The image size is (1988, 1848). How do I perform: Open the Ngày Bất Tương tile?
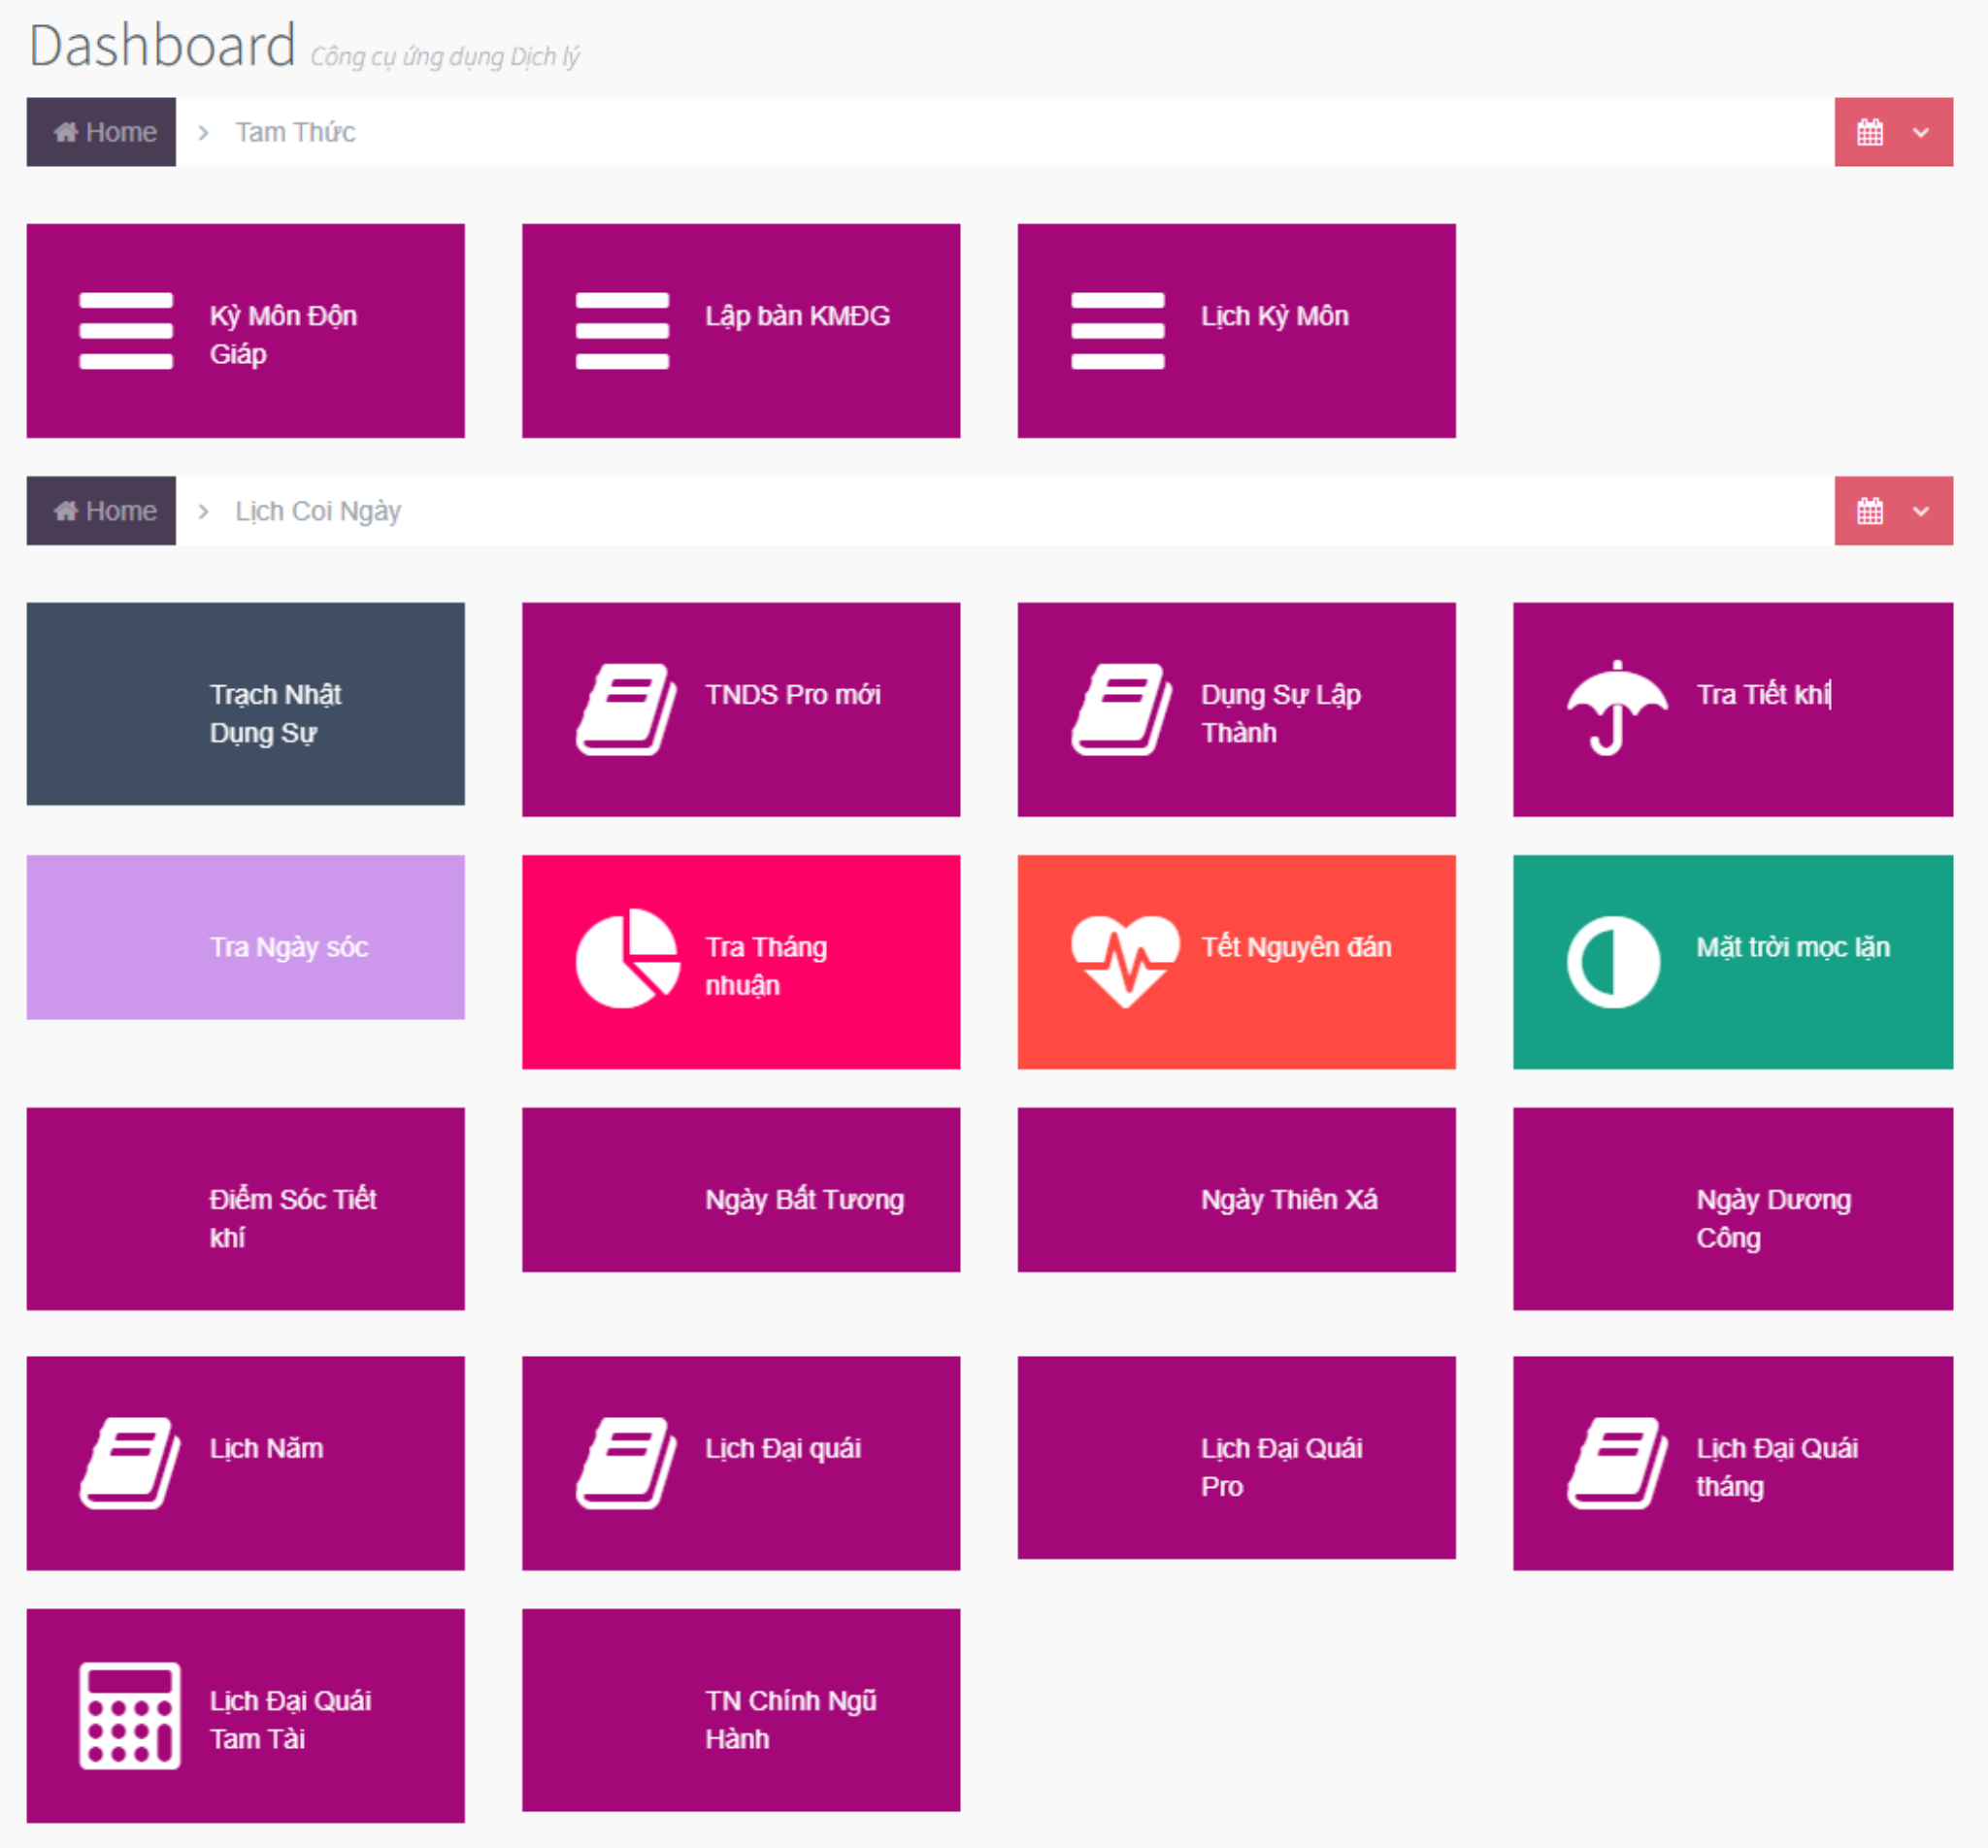click(741, 1190)
